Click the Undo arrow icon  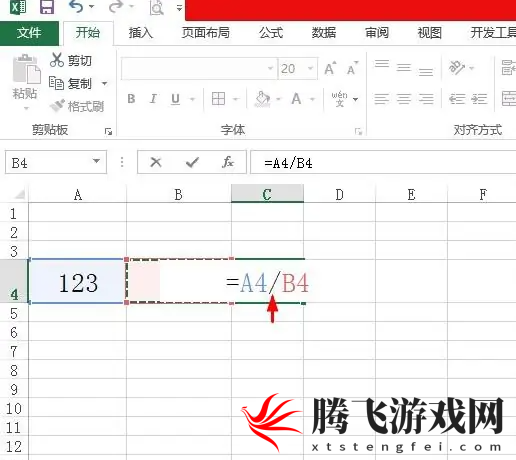(76, 7)
